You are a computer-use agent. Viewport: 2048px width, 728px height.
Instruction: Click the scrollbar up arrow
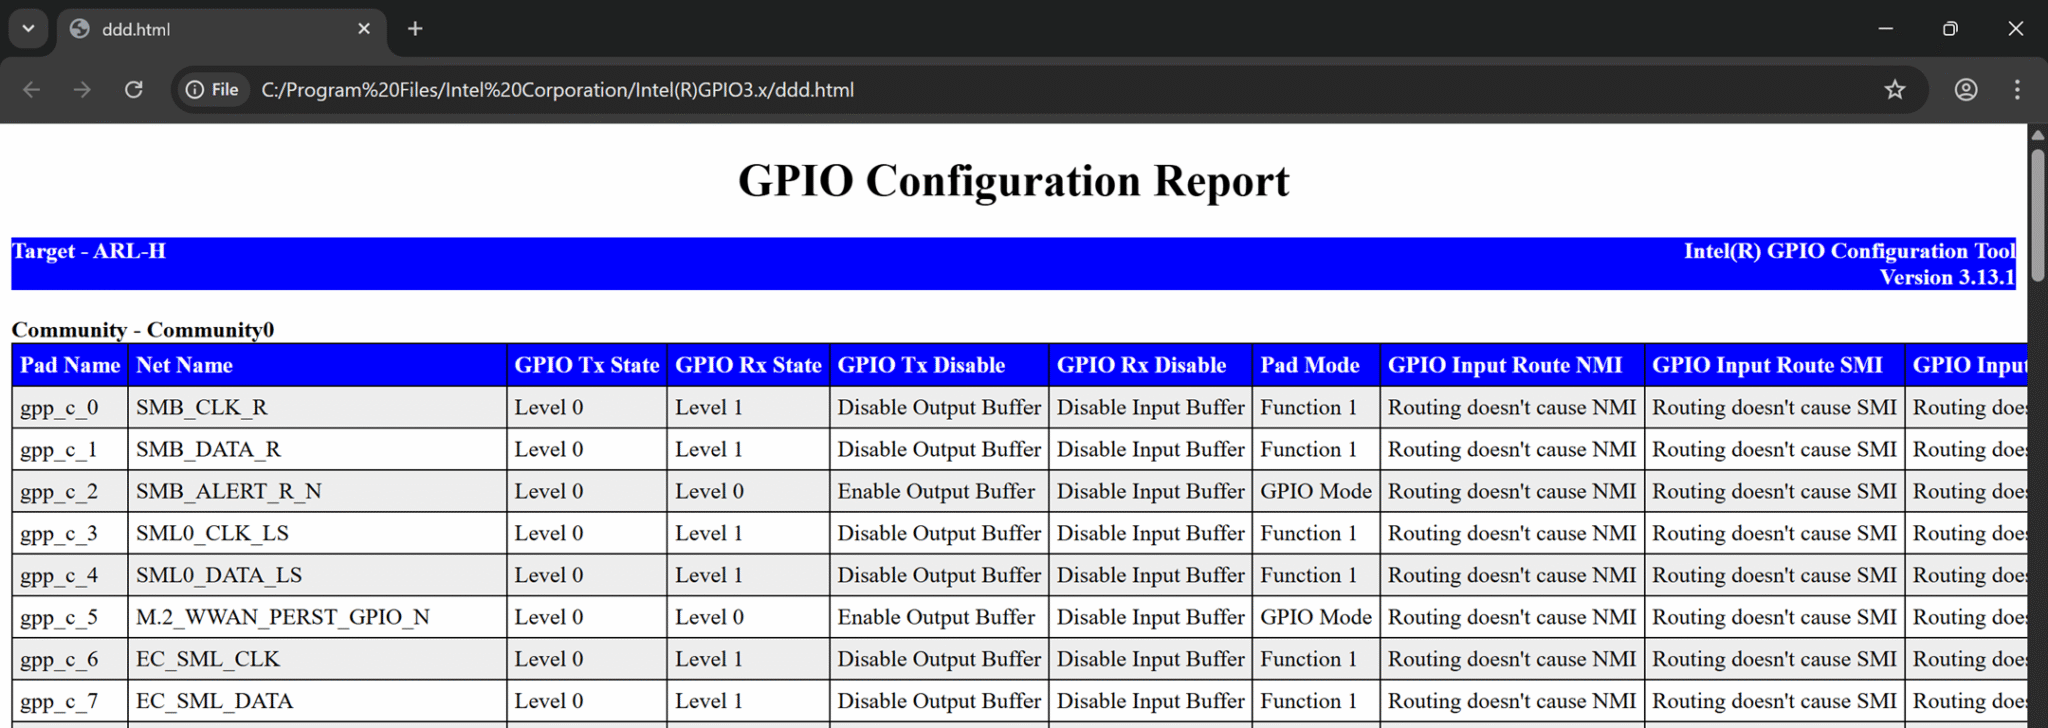pyautogui.click(x=2037, y=135)
